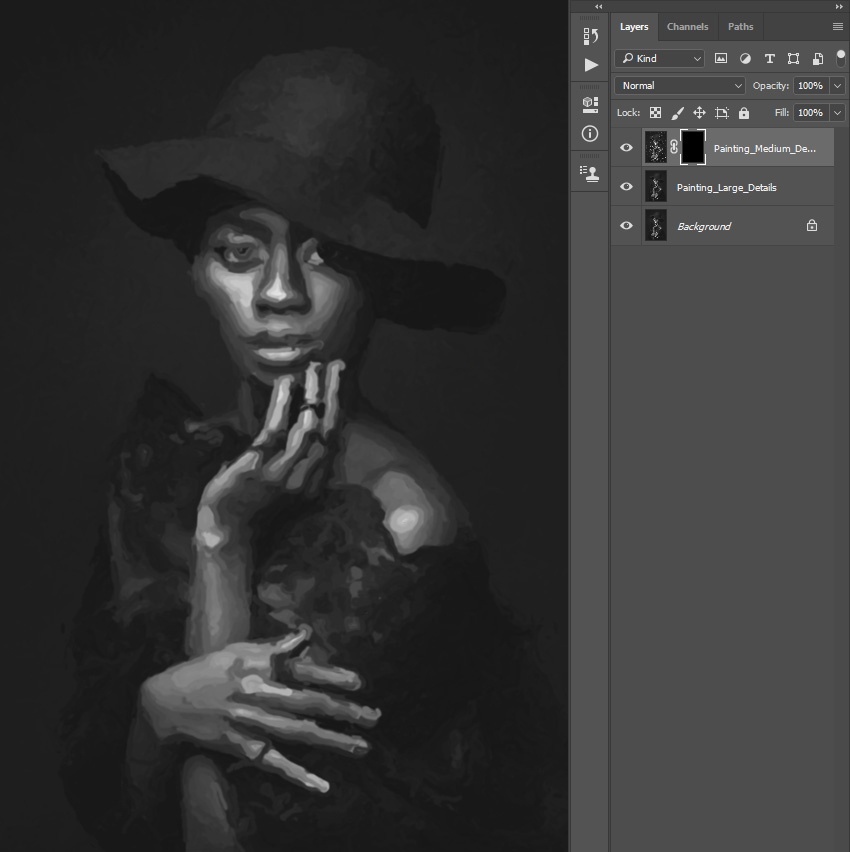Viewport: 850px width, 852px height.
Task: Open the Opacity slider arrow
Action: [x=838, y=86]
